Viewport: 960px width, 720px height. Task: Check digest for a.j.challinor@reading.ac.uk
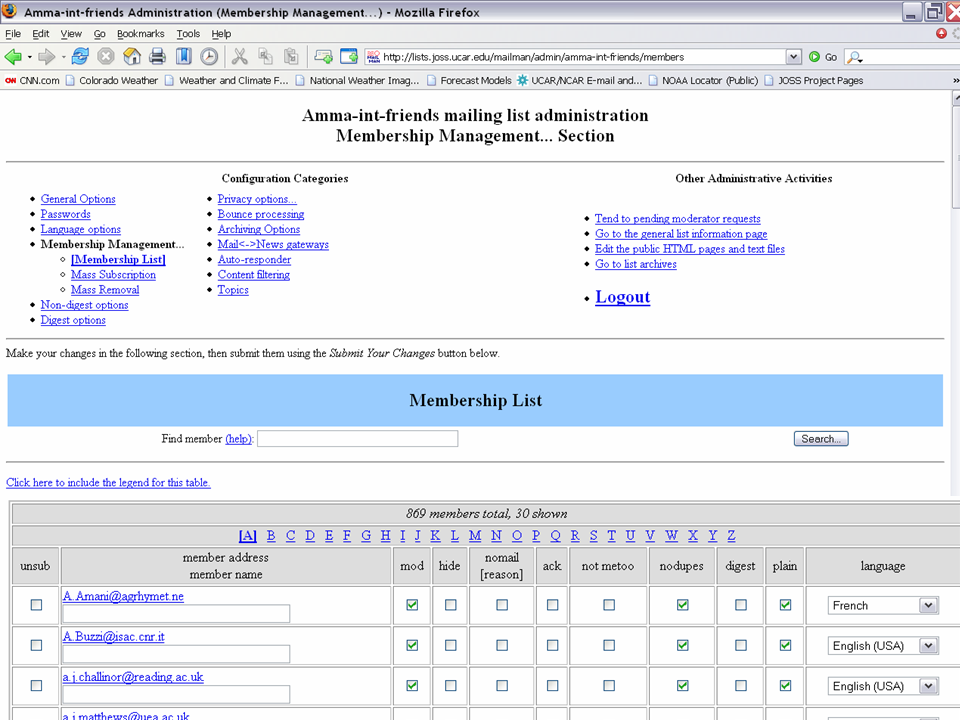point(741,686)
